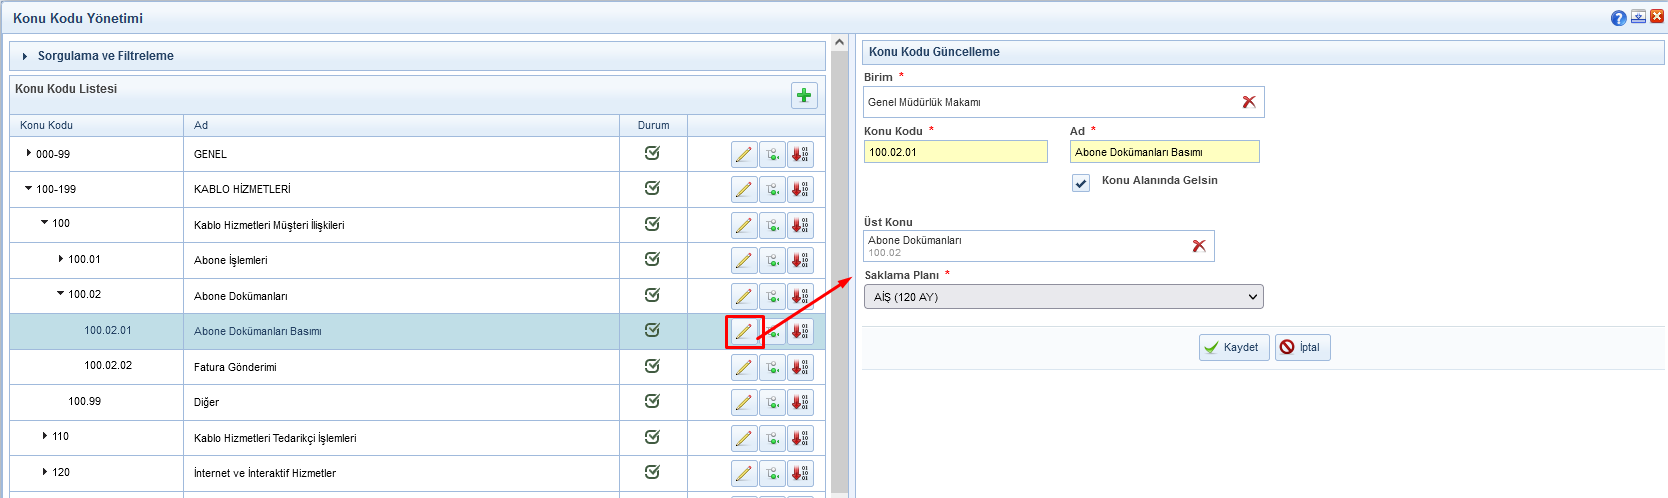Click tree add-child icon for Kablo Hizmetleri Müşteri İlişkileri

point(772,225)
